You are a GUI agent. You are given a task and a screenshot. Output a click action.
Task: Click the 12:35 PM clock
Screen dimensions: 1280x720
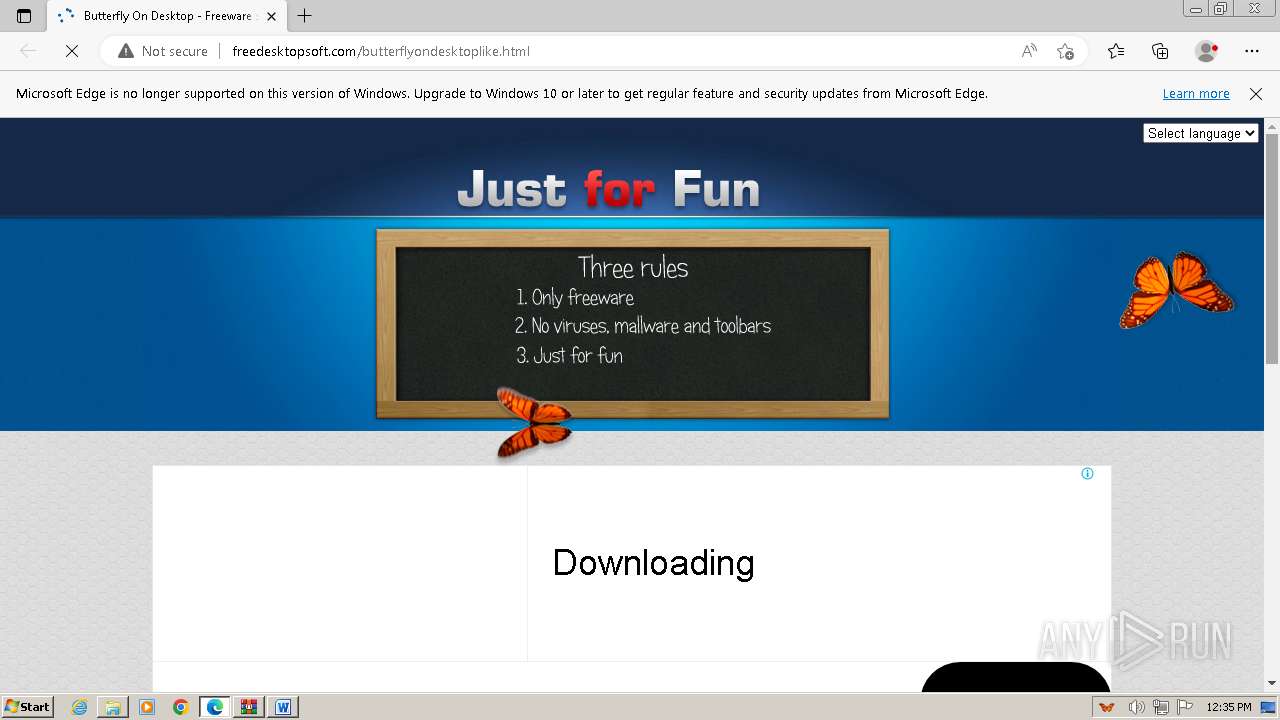click(x=1229, y=707)
